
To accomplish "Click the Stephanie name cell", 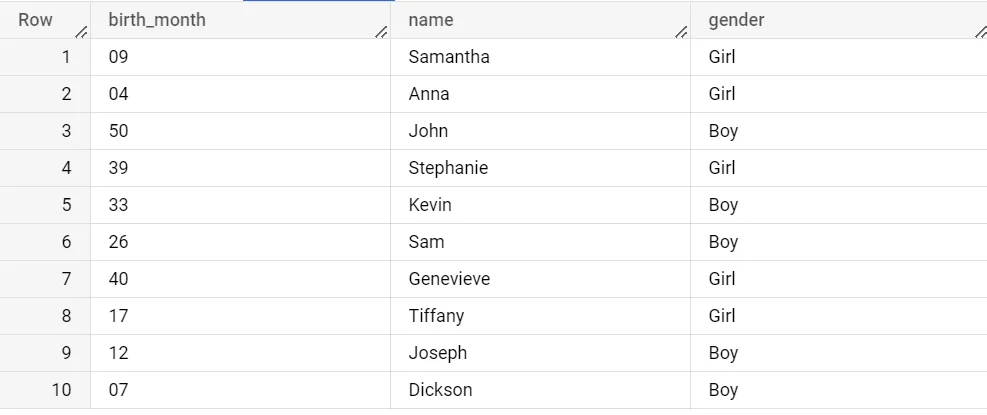I will pos(448,168).
